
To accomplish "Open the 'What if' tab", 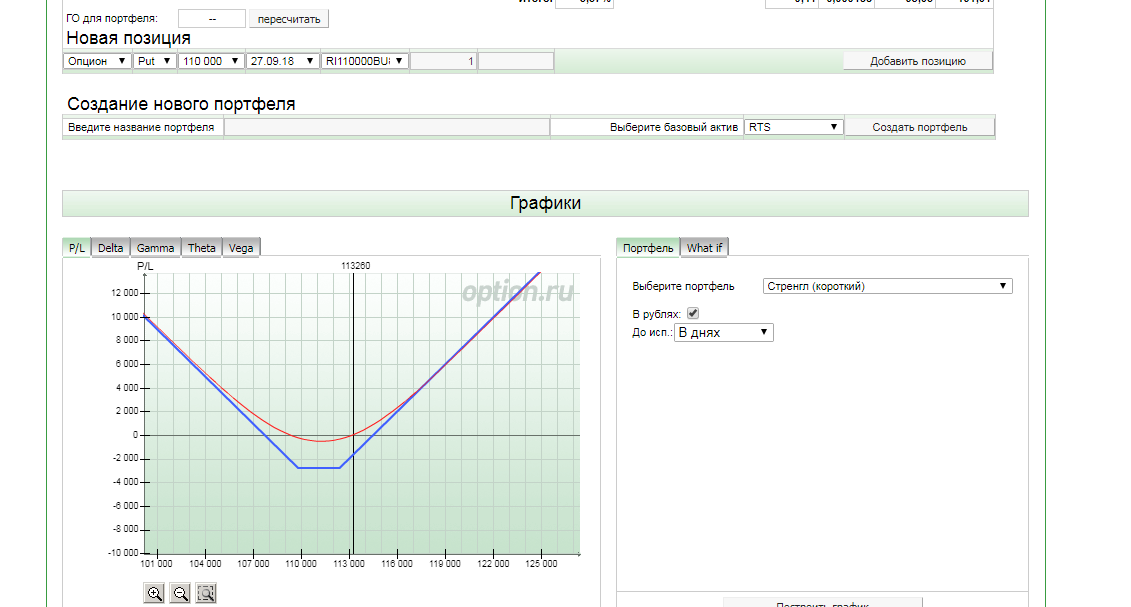I will coord(704,247).
